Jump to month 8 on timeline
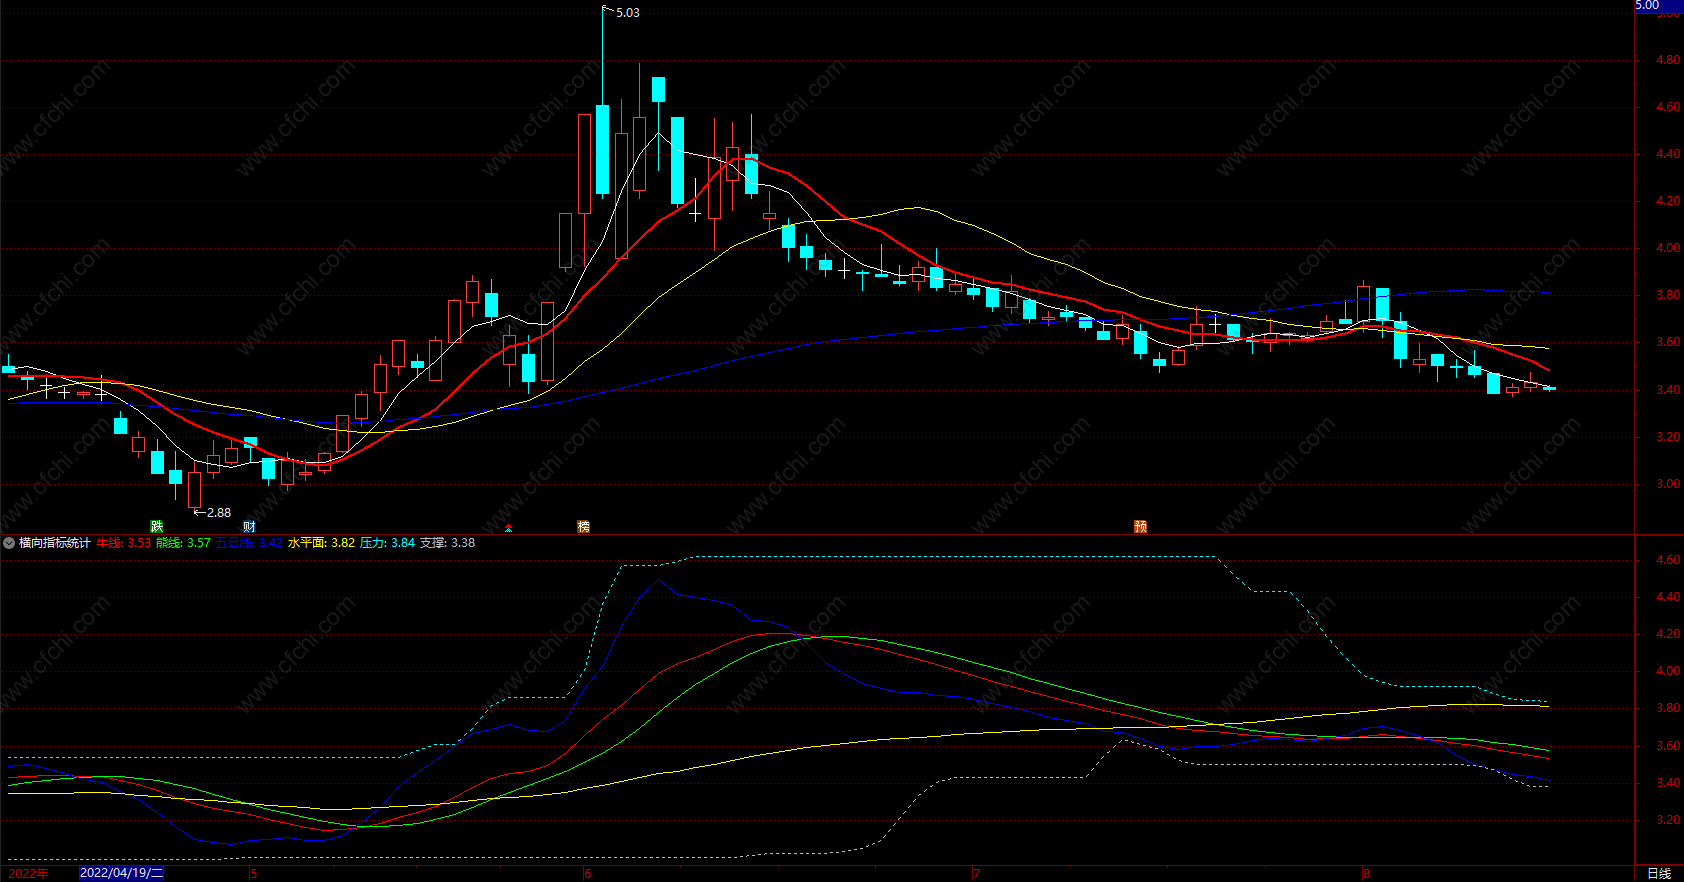Viewport: 1684px width, 882px height. click(x=1366, y=873)
